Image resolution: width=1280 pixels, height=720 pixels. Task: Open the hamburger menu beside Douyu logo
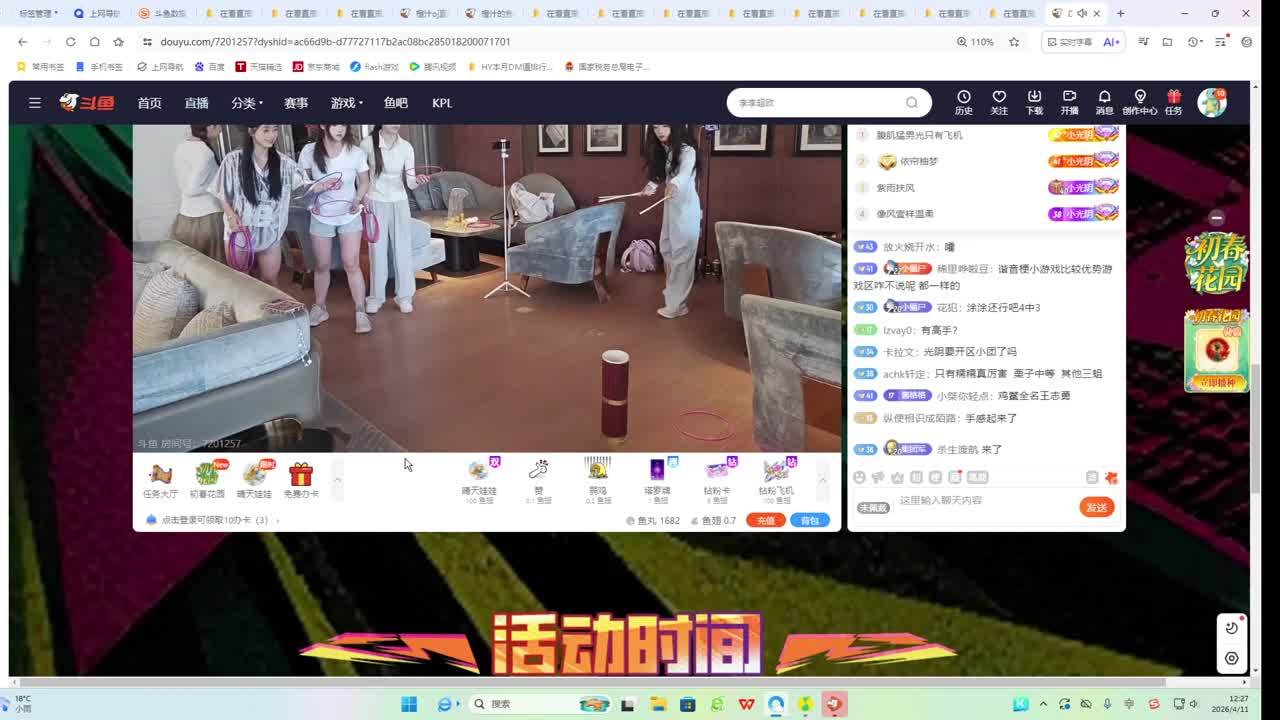35,103
